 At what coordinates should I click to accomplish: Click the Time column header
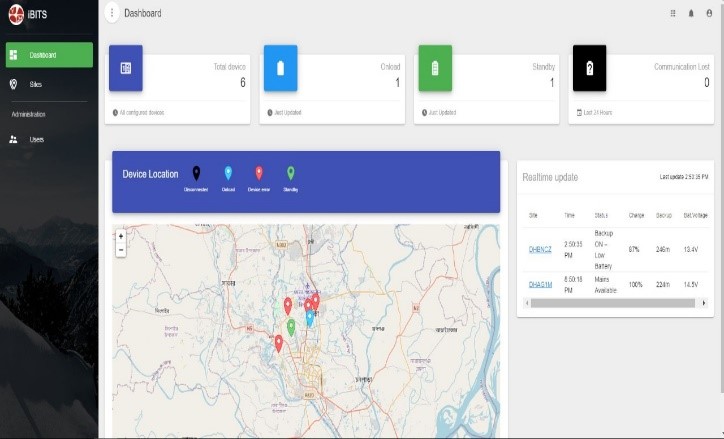(569, 216)
